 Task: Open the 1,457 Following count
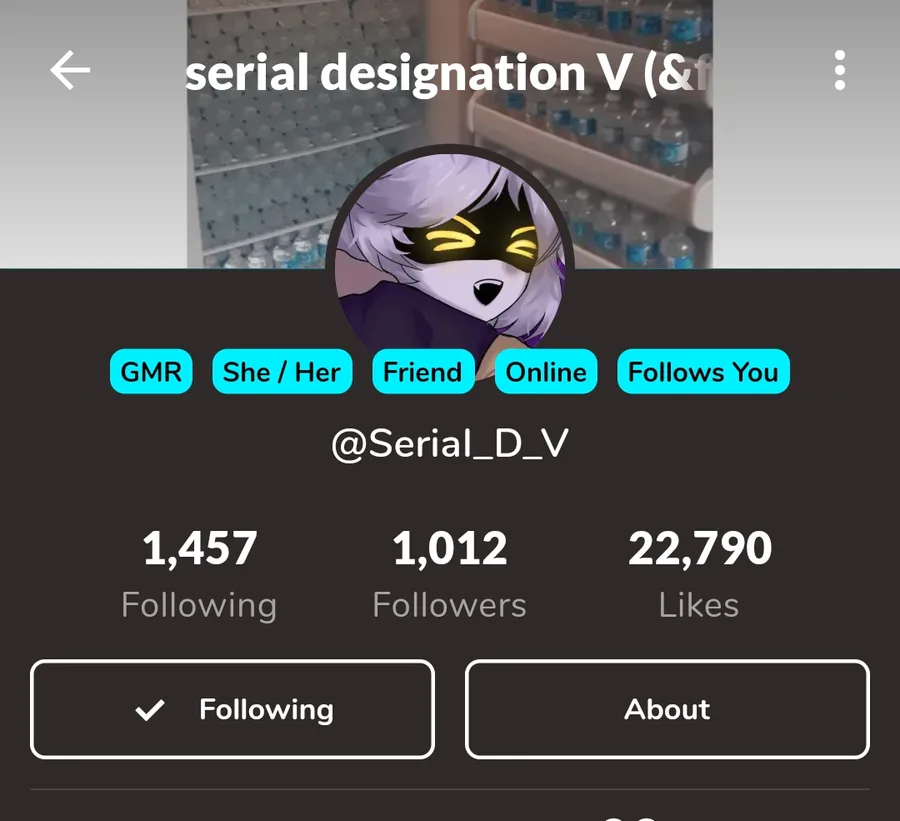click(200, 548)
